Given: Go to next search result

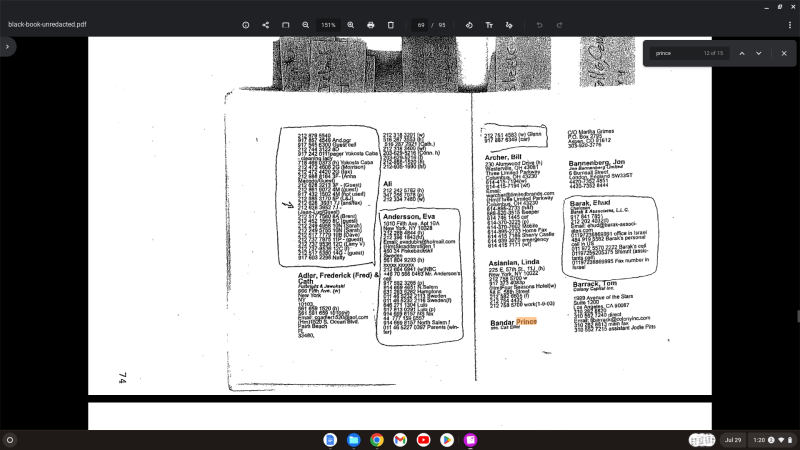Looking at the screenshot, I should (x=759, y=53).
